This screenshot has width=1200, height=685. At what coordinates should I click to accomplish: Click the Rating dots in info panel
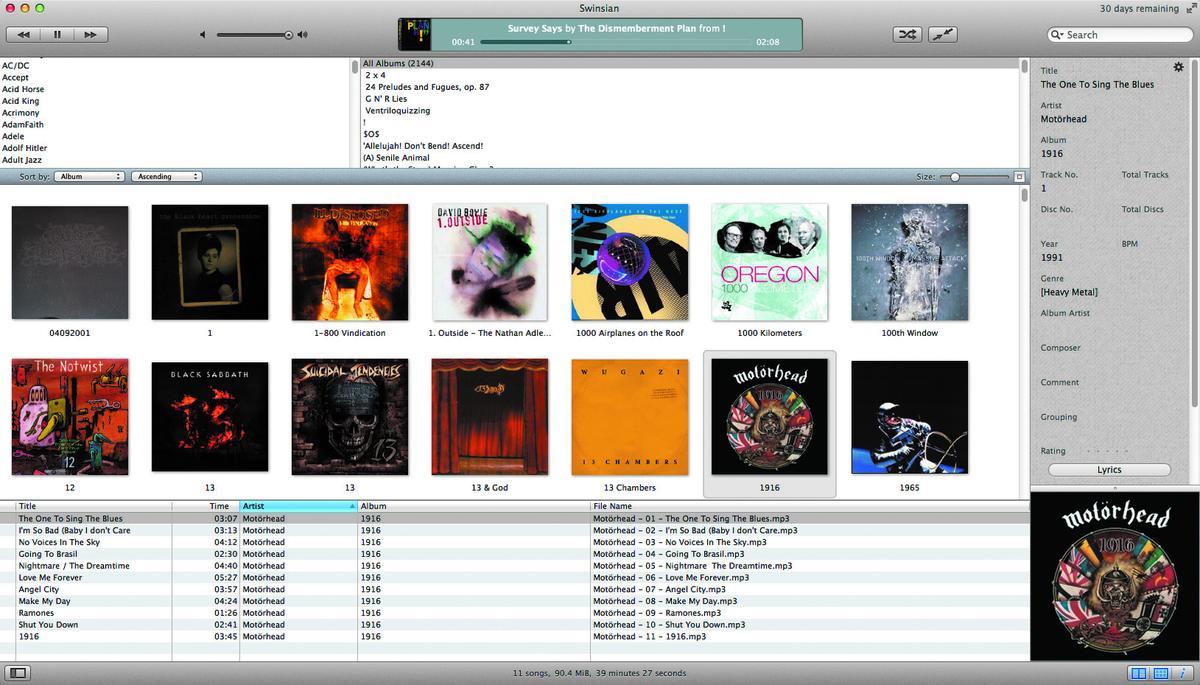coord(1105,451)
